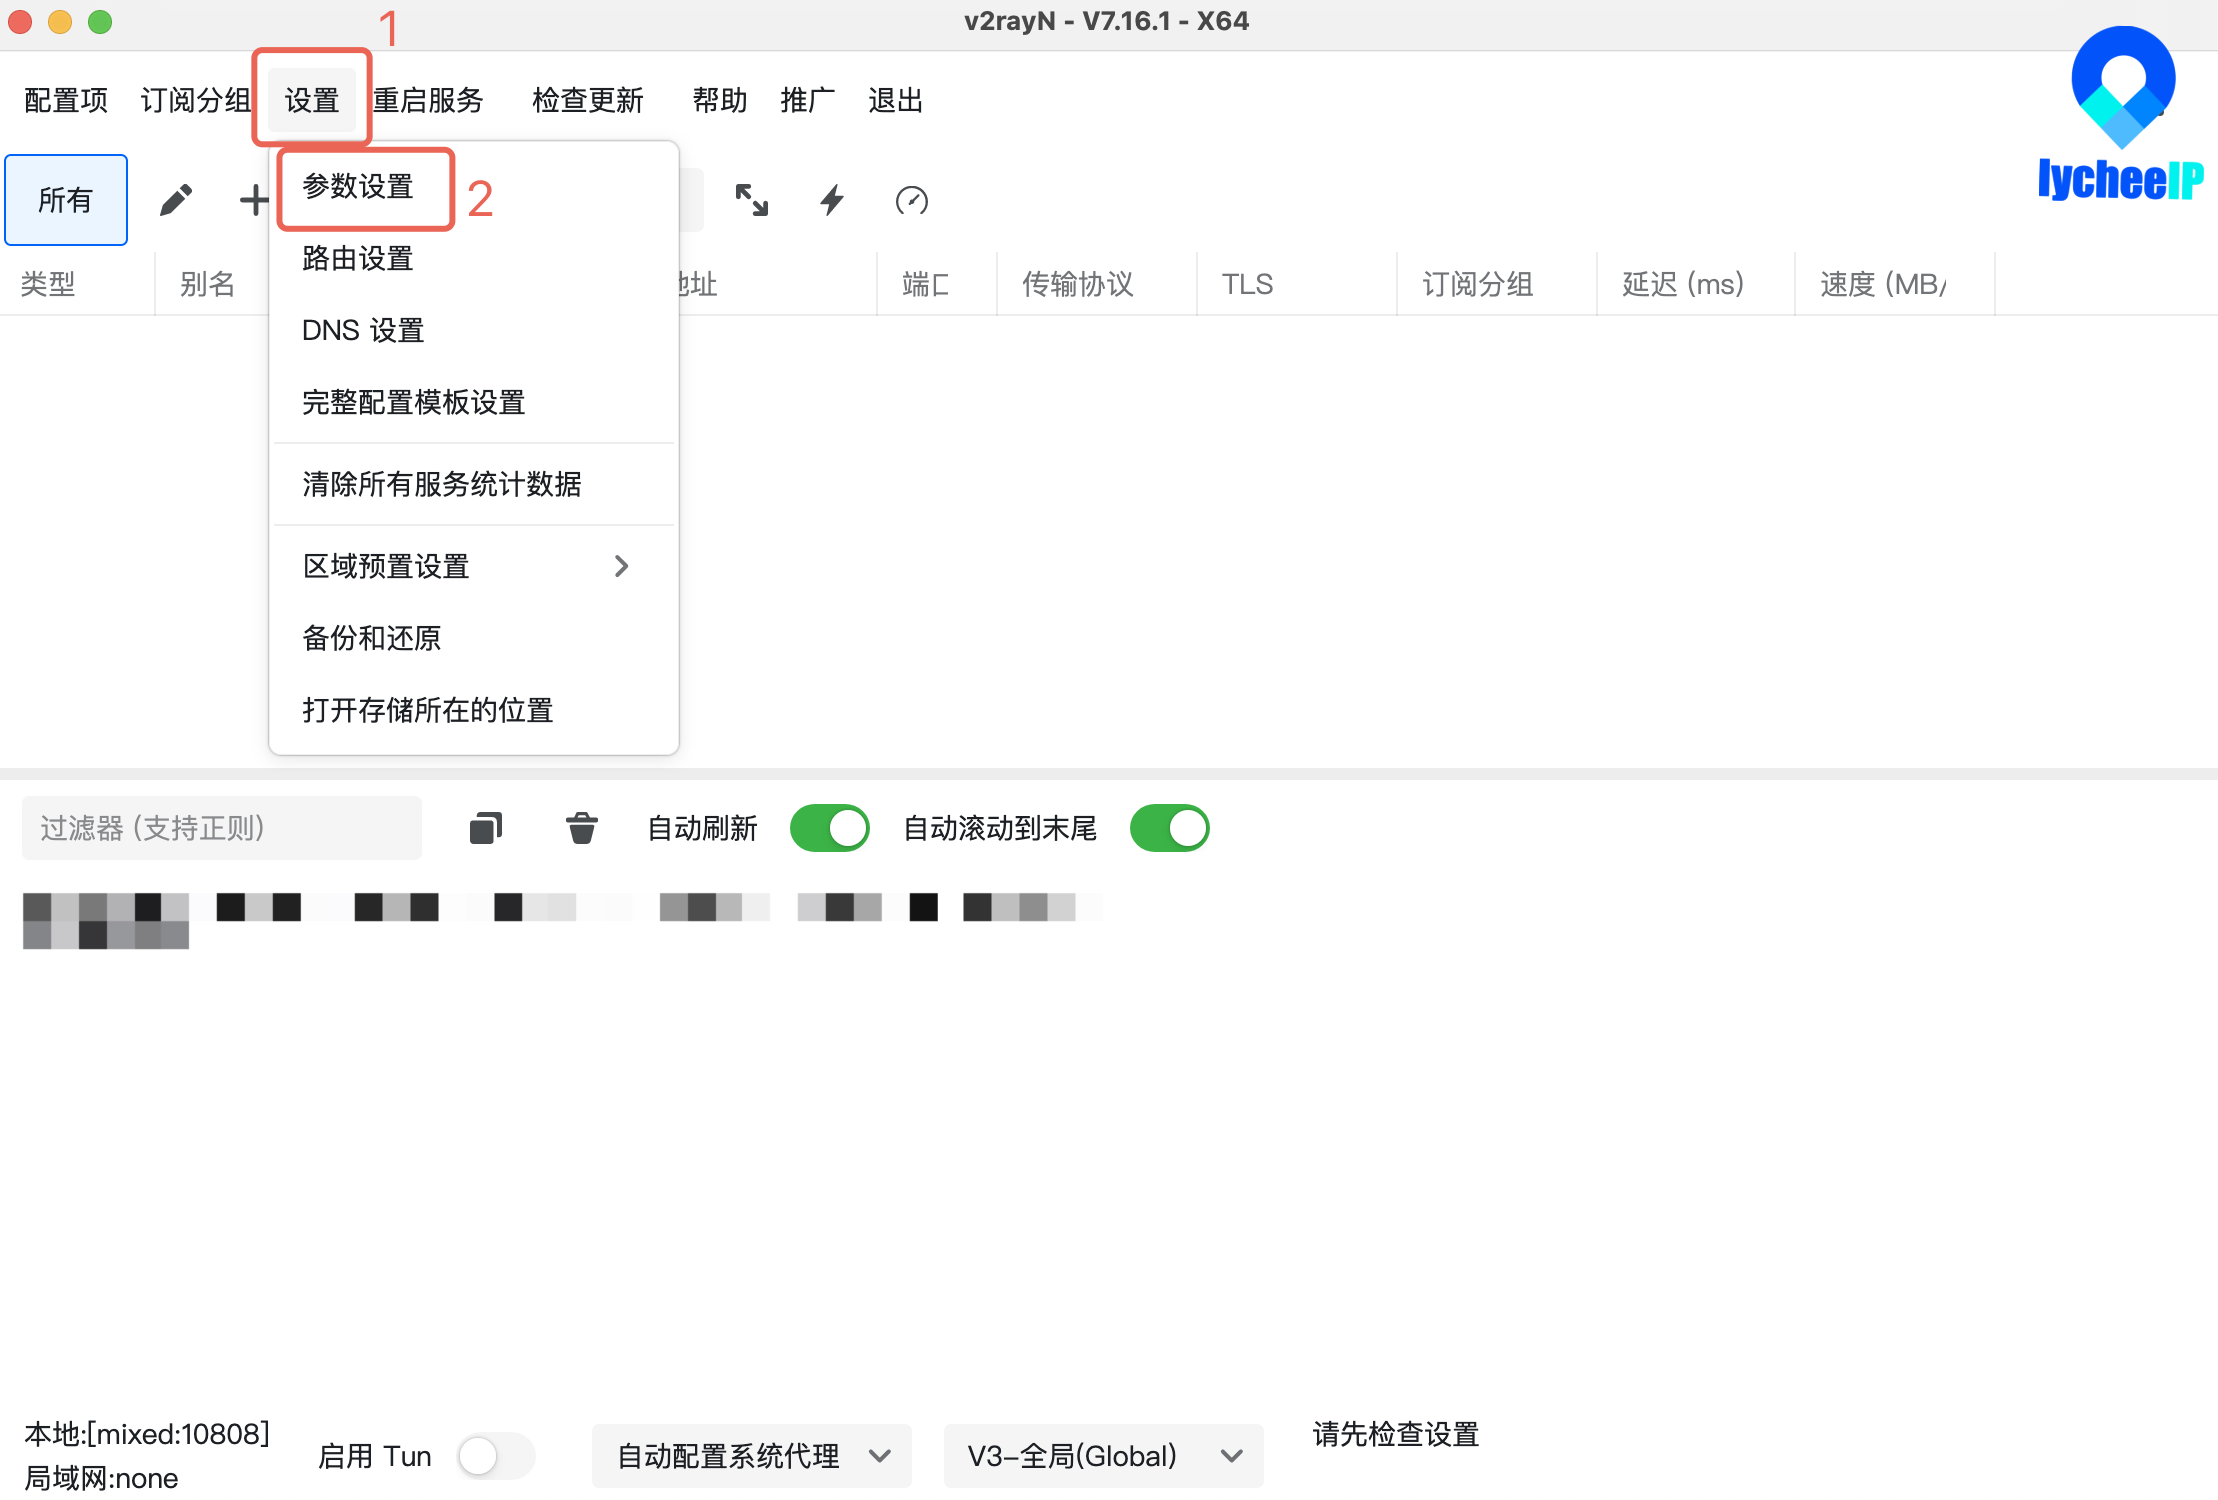The height and width of the screenshot is (1500, 2218).
Task: Click the 所有 server group button
Action: [x=65, y=199]
